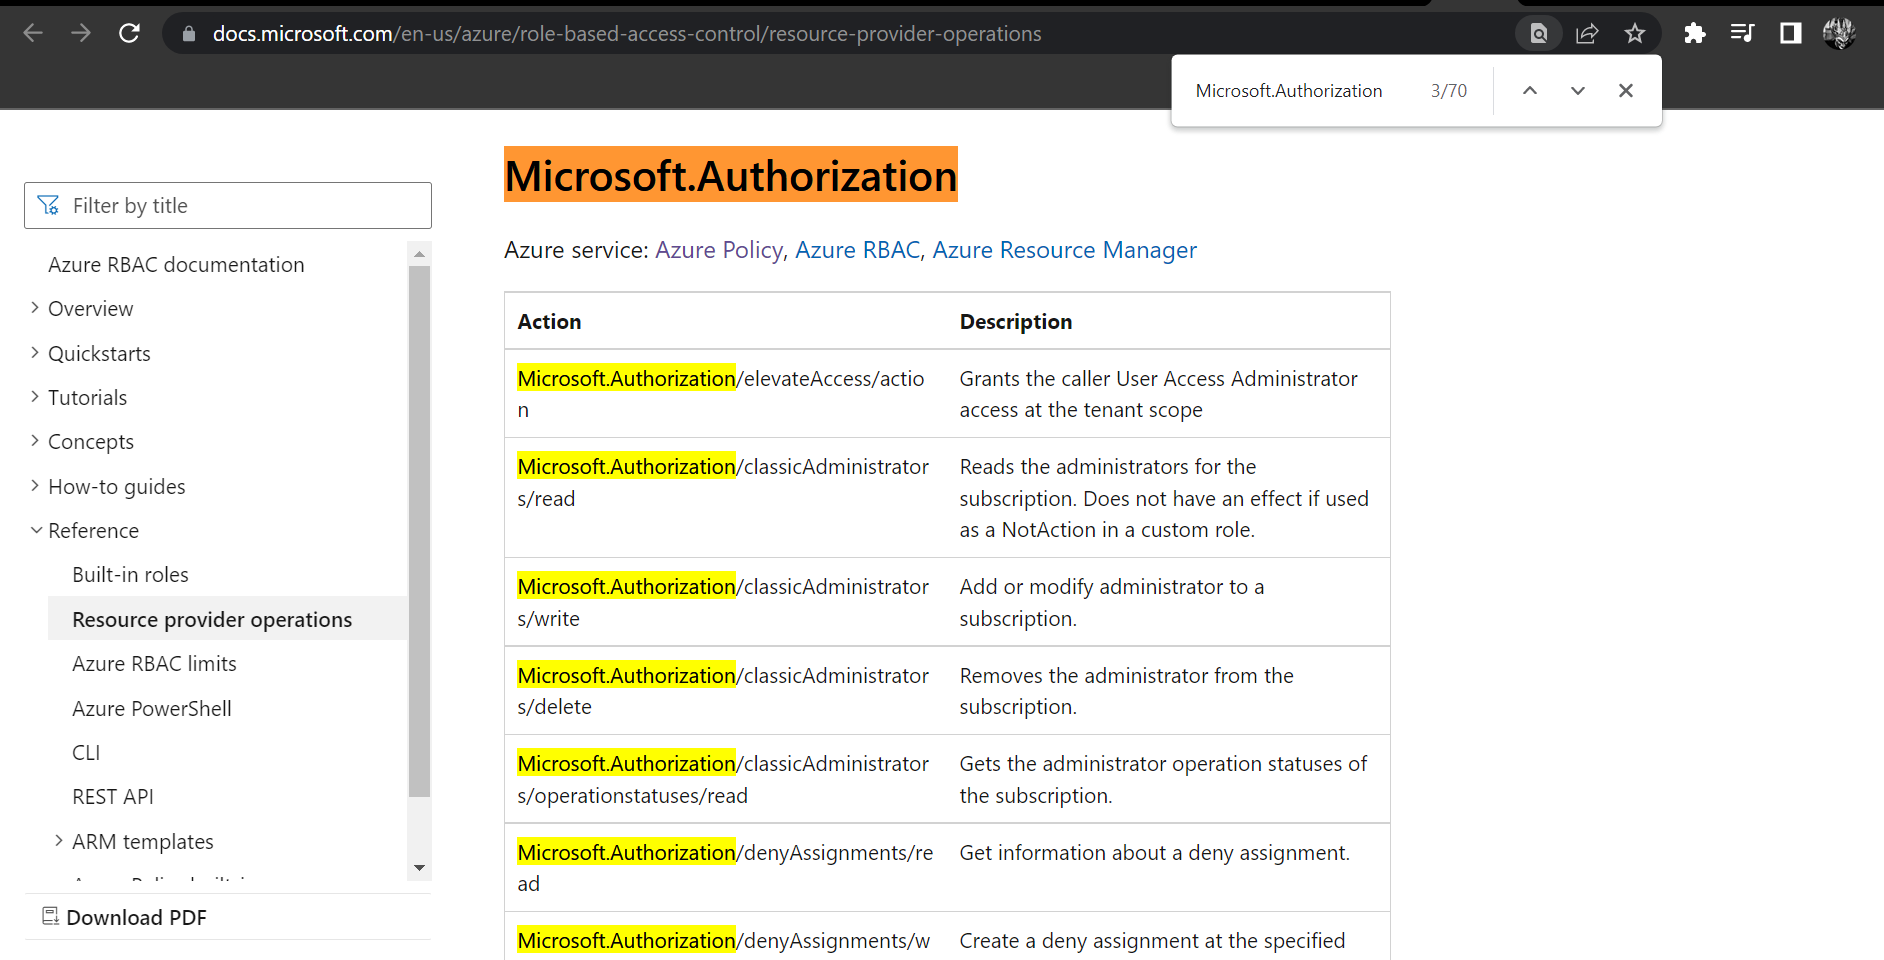Image resolution: width=1884 pixels, height=960 pixels.
Task: View site security lock info
Action: (188, 33)
